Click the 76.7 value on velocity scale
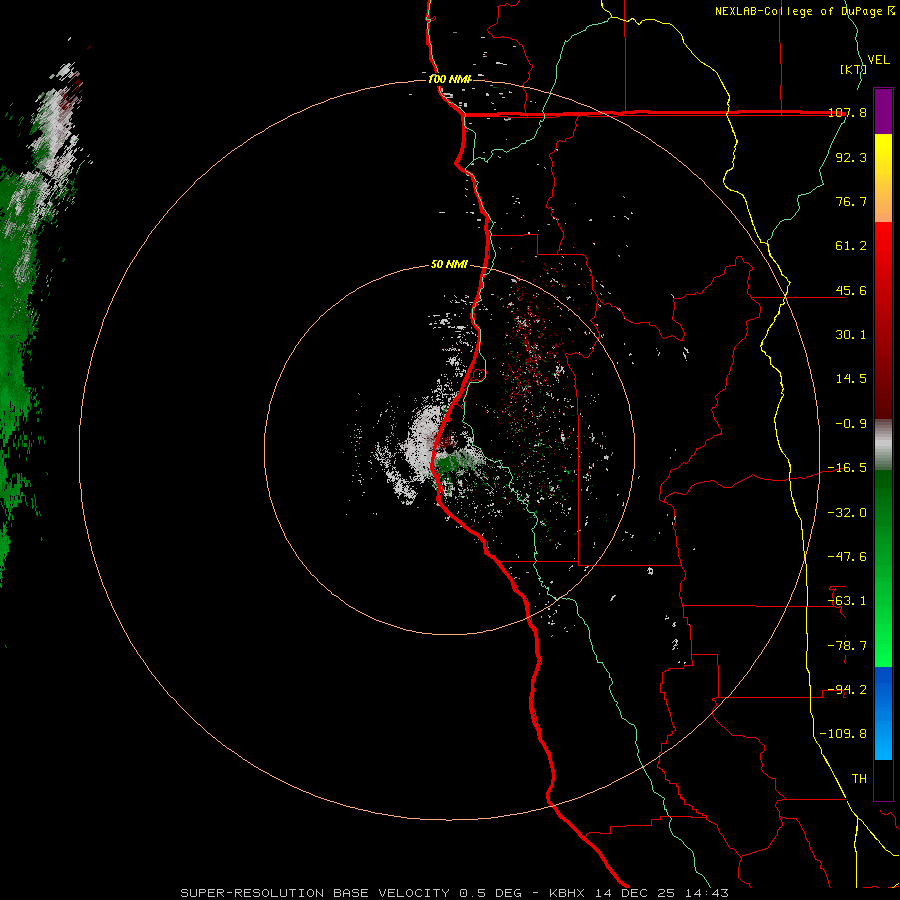The height and width of the screenshot is (900, 900). coord(851,201)
